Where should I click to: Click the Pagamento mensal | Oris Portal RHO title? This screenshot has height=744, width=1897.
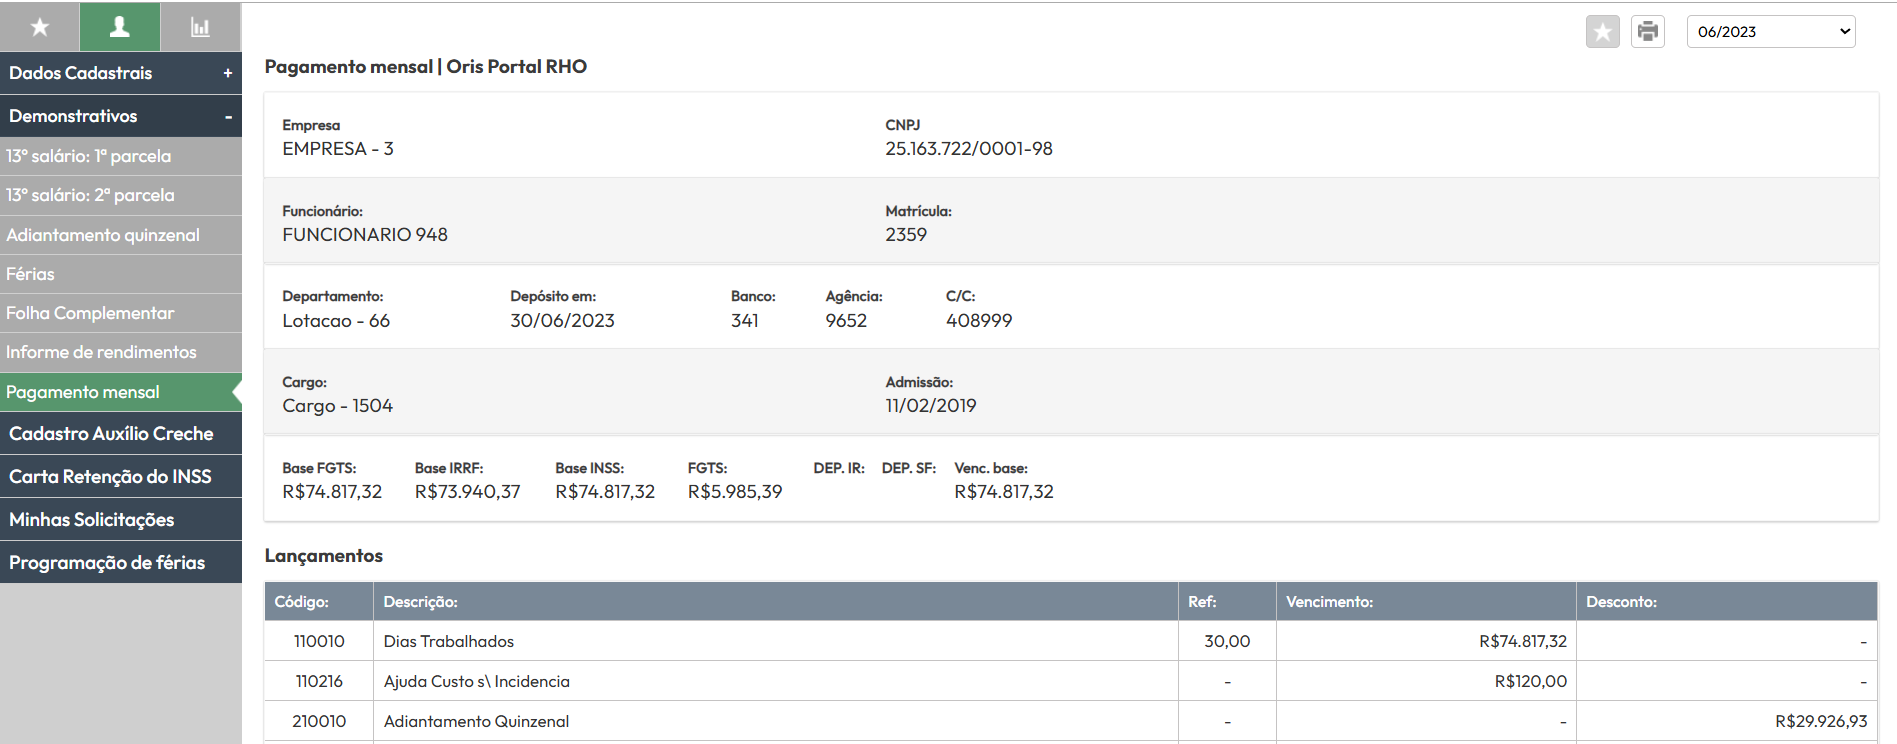point(426,67)
